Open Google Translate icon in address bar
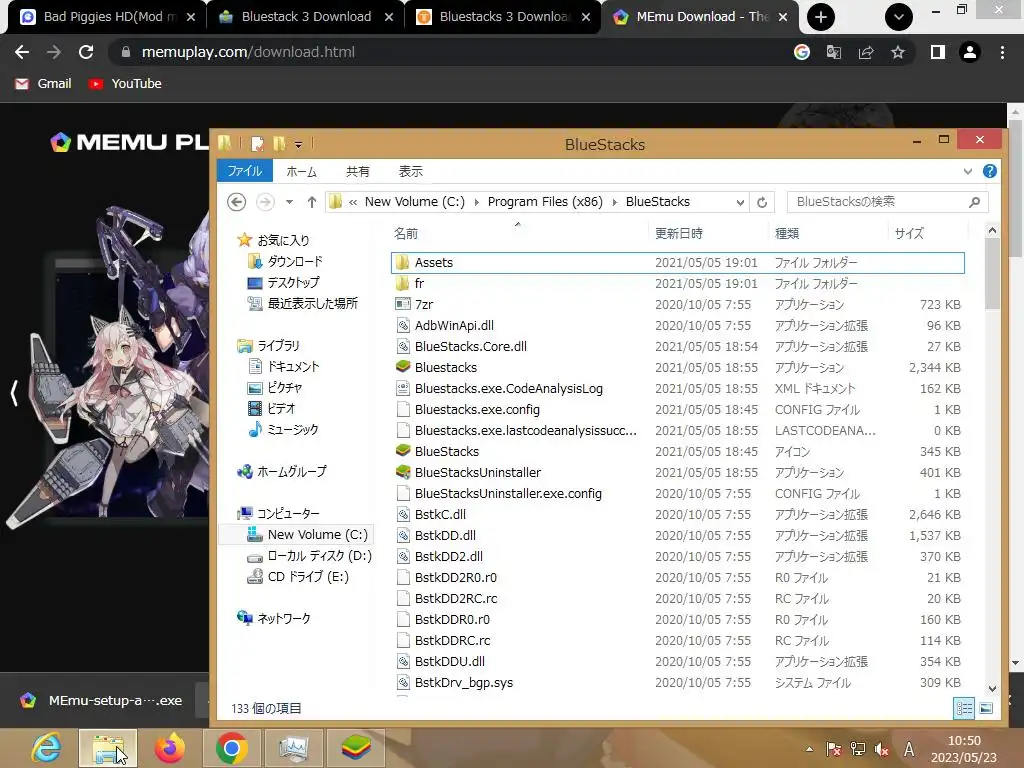The width and height of the screenshot is (1024, 768). point(834,52)
